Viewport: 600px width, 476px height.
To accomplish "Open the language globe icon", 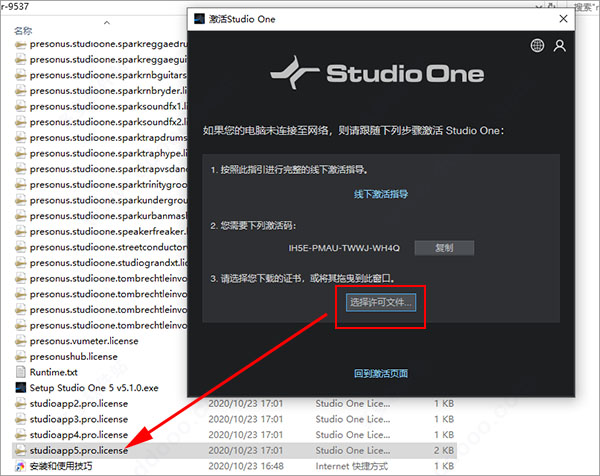I will [x=537, y=46].
